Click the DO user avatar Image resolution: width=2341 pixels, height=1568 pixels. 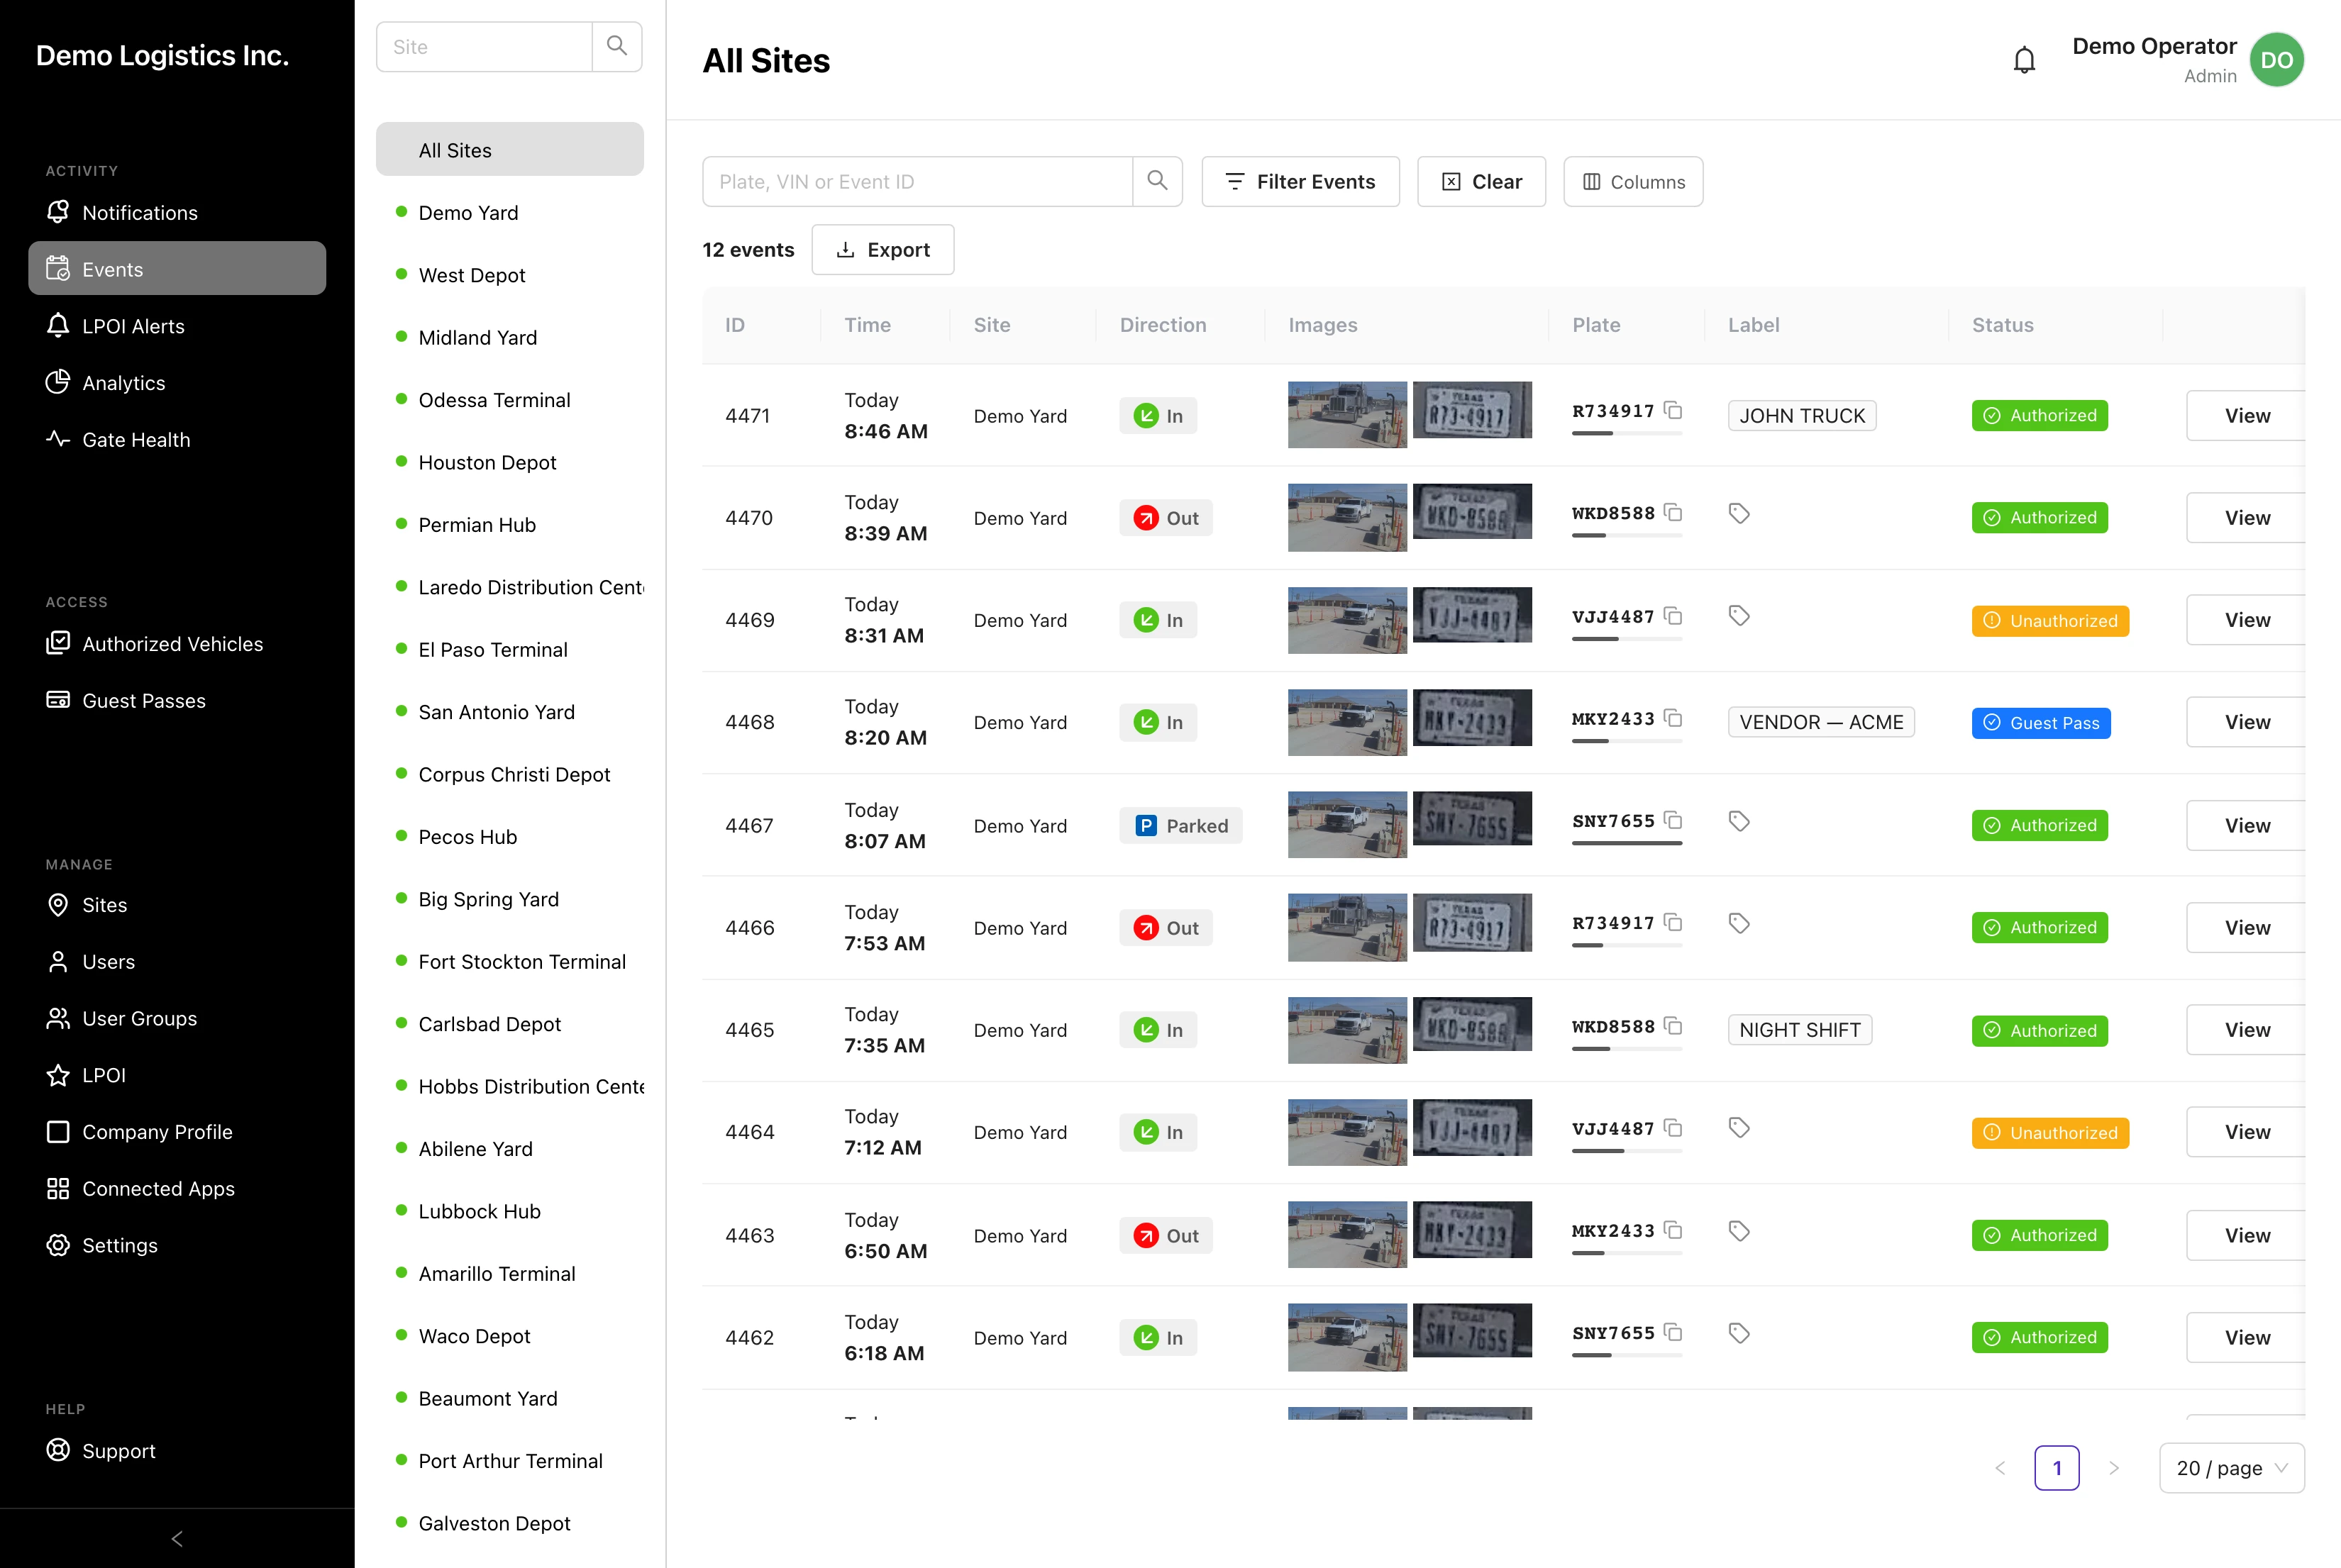pos(2276,60)
